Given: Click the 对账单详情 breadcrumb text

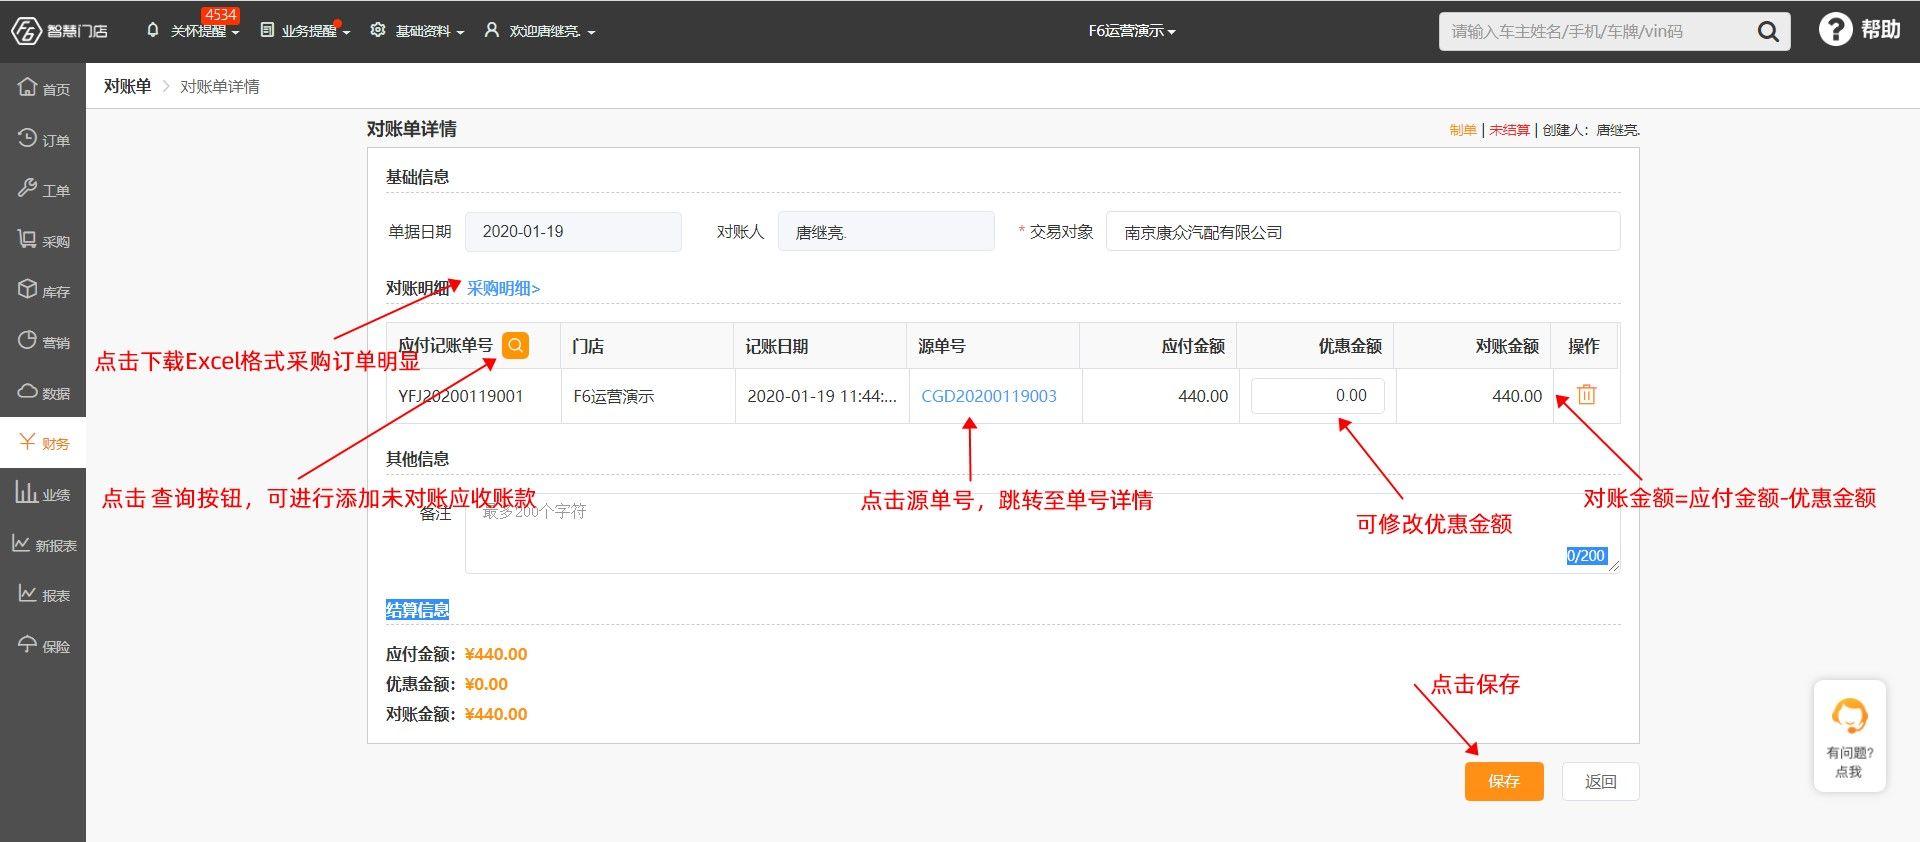Looking at the screenshot, I should (219, 87).
